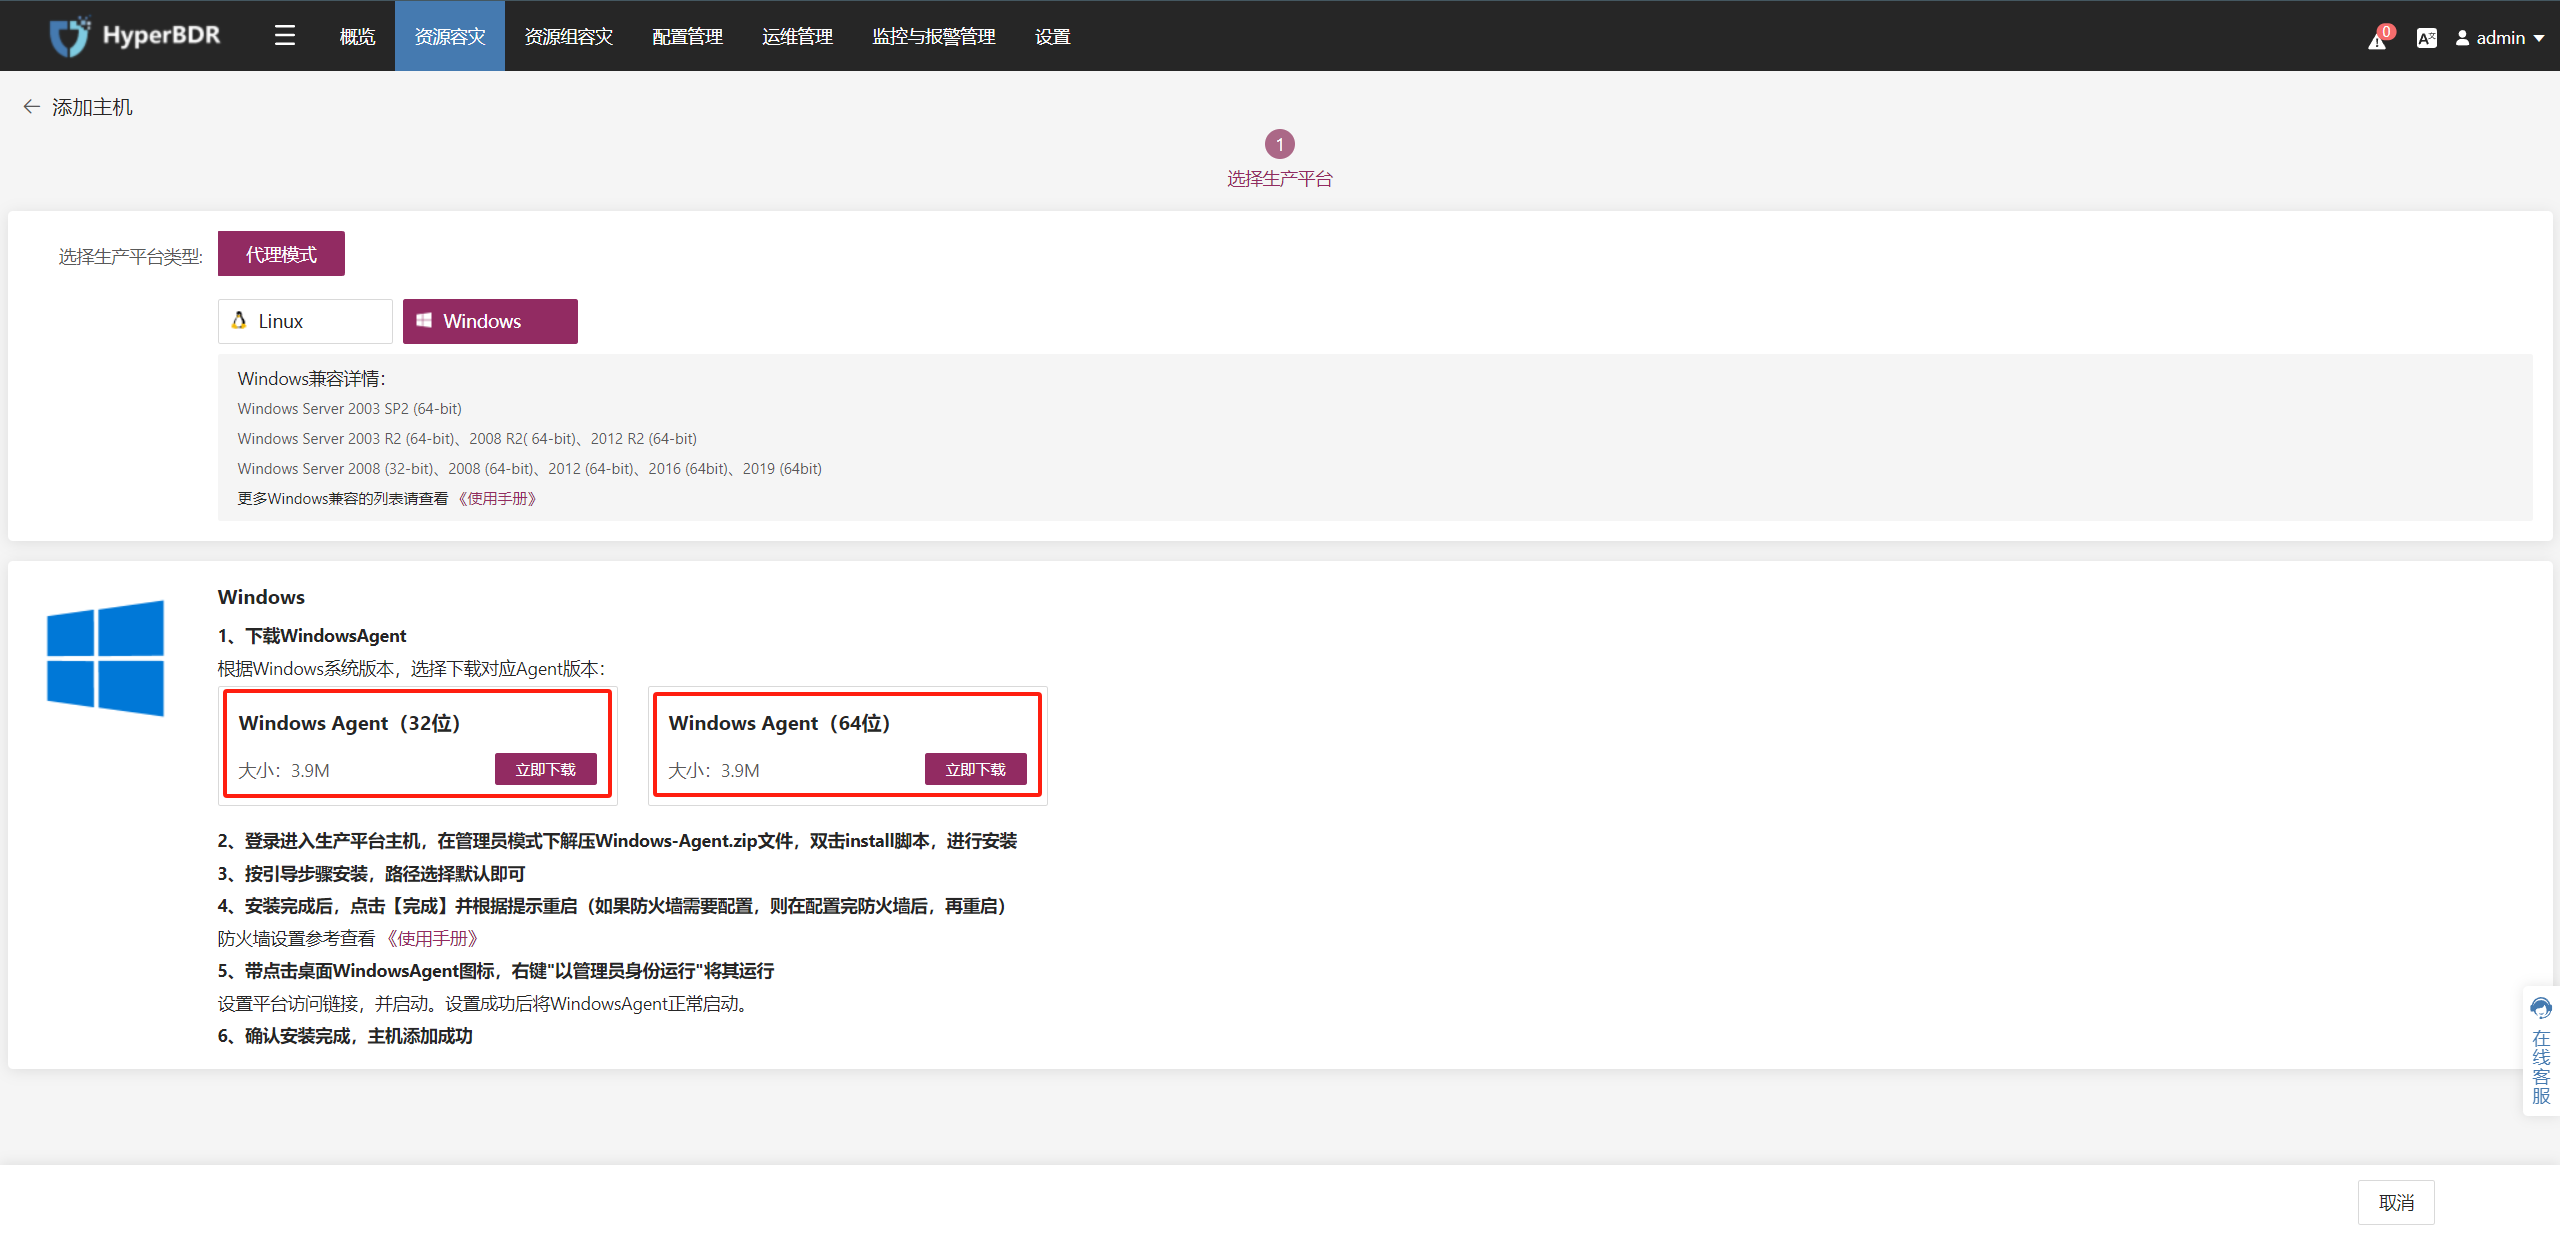Click the HyperBDR shield logo
The height and width of the screenshot is (1240, 2560).
pos(70,37)
